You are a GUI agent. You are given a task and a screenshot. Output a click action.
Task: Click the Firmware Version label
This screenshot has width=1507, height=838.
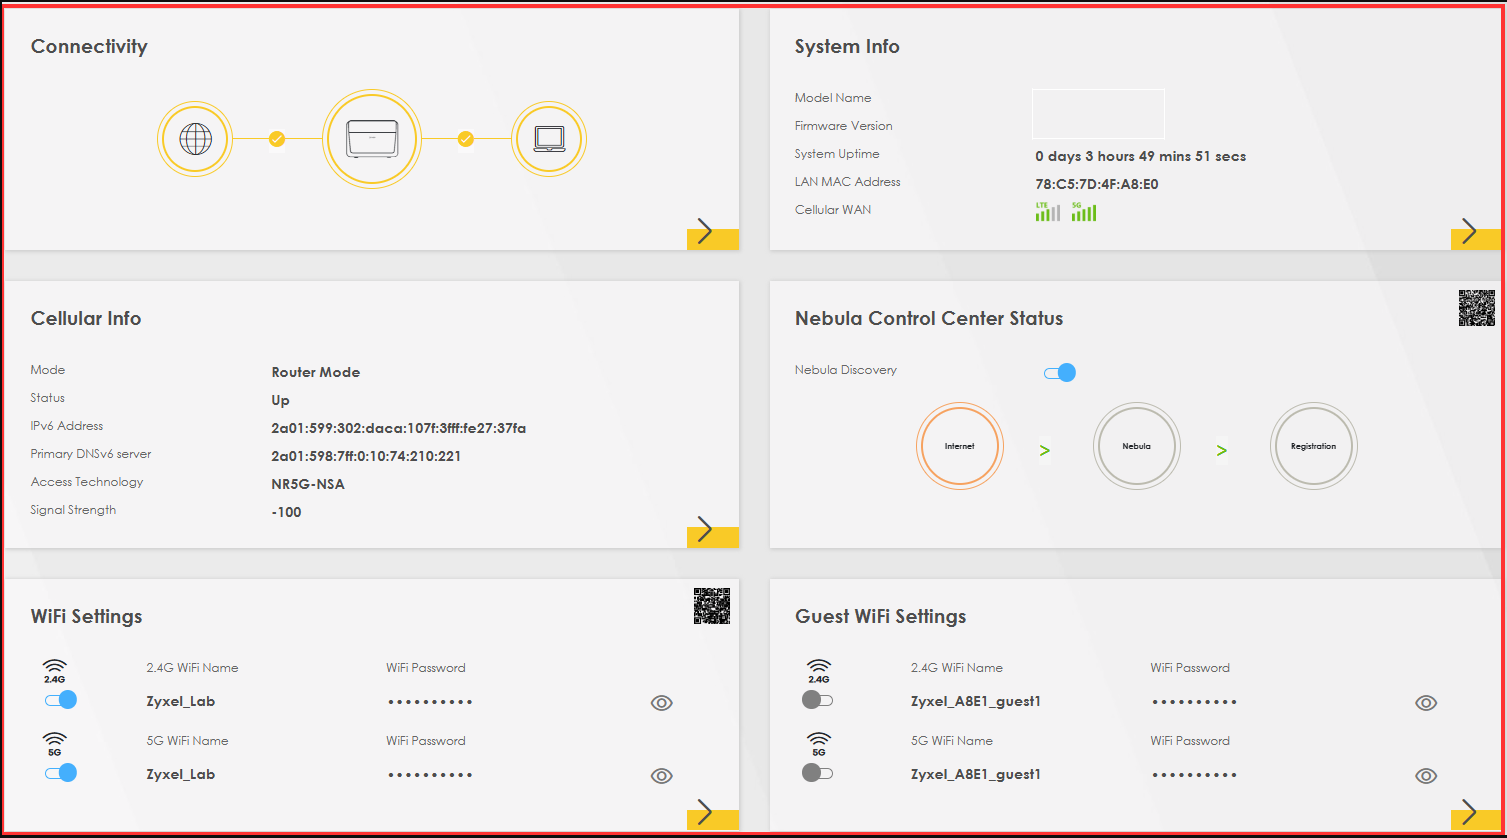tap(844, 126)
